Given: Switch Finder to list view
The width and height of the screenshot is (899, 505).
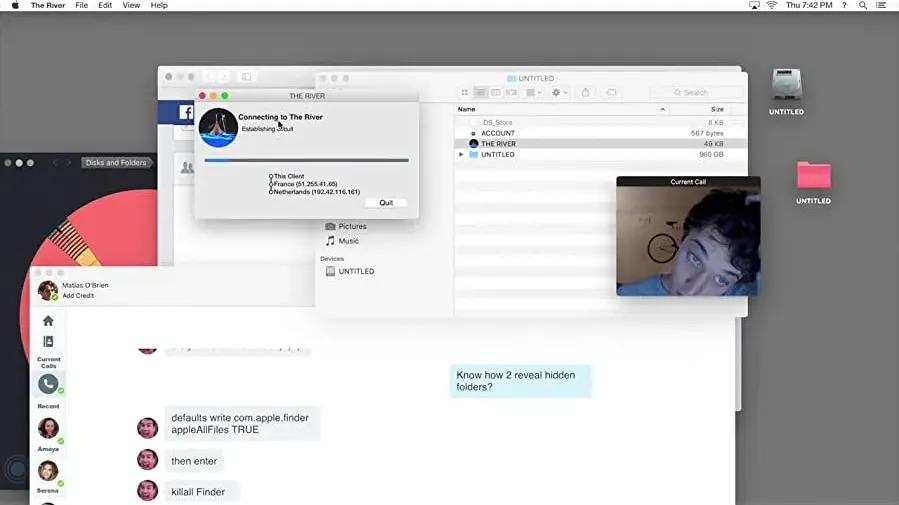Looking at the screenshot, I should (480, 92).
